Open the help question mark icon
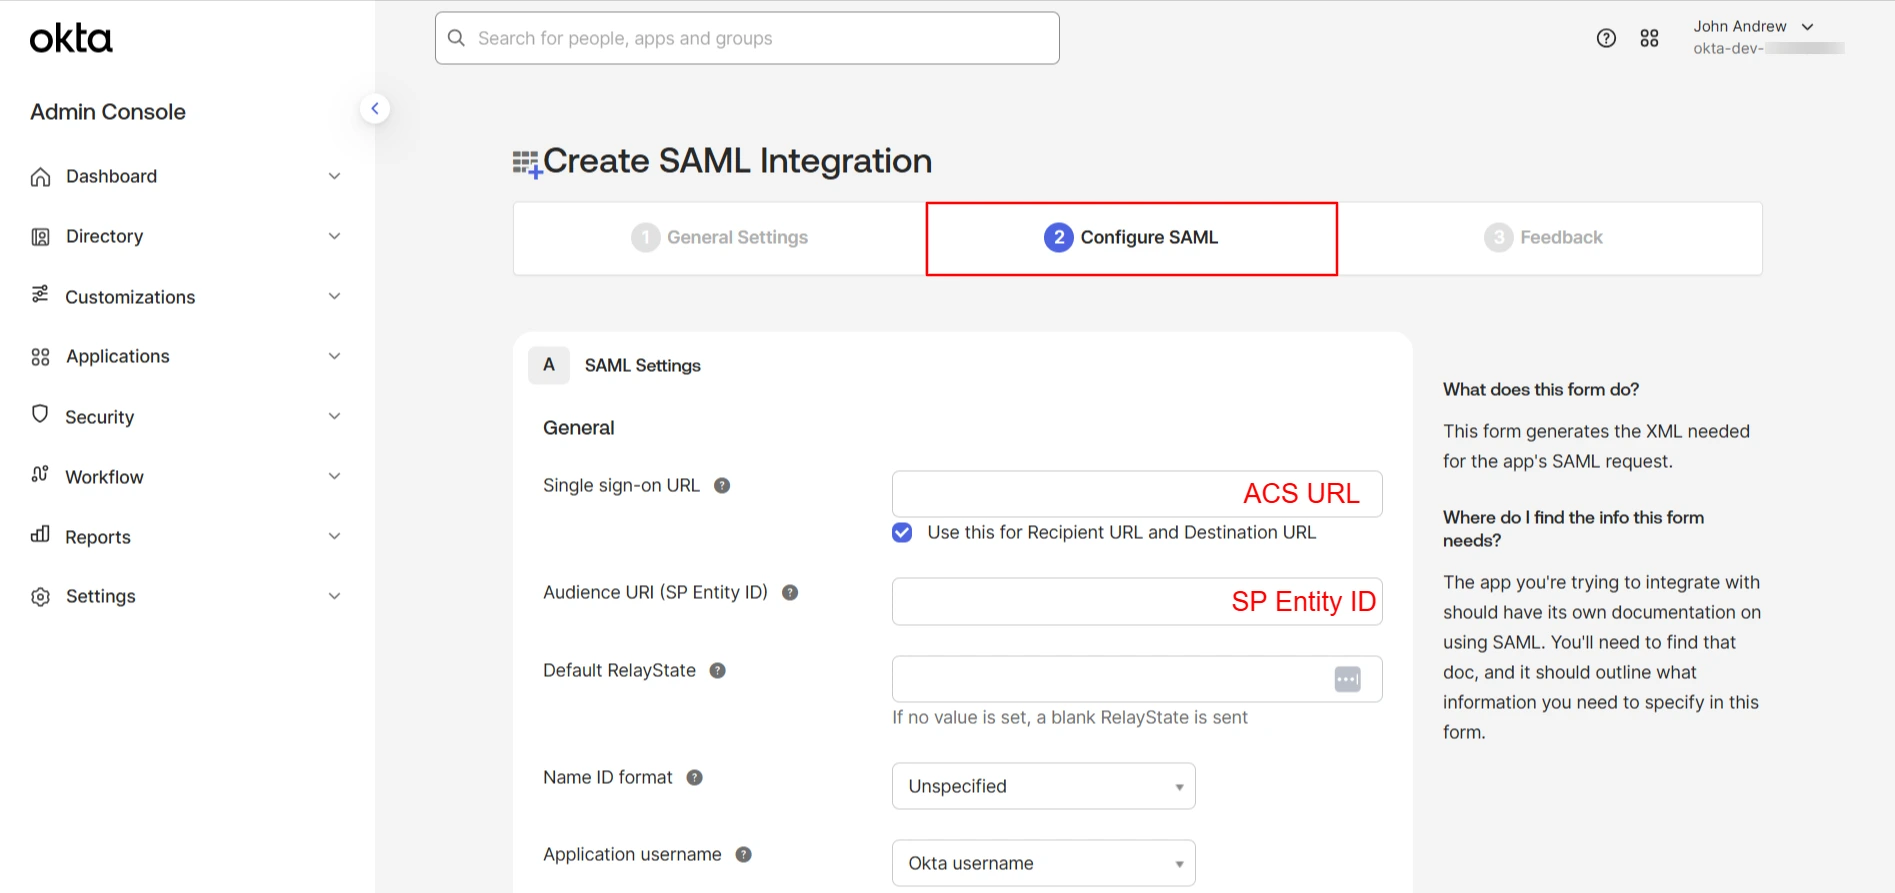 pos(1606,38)
